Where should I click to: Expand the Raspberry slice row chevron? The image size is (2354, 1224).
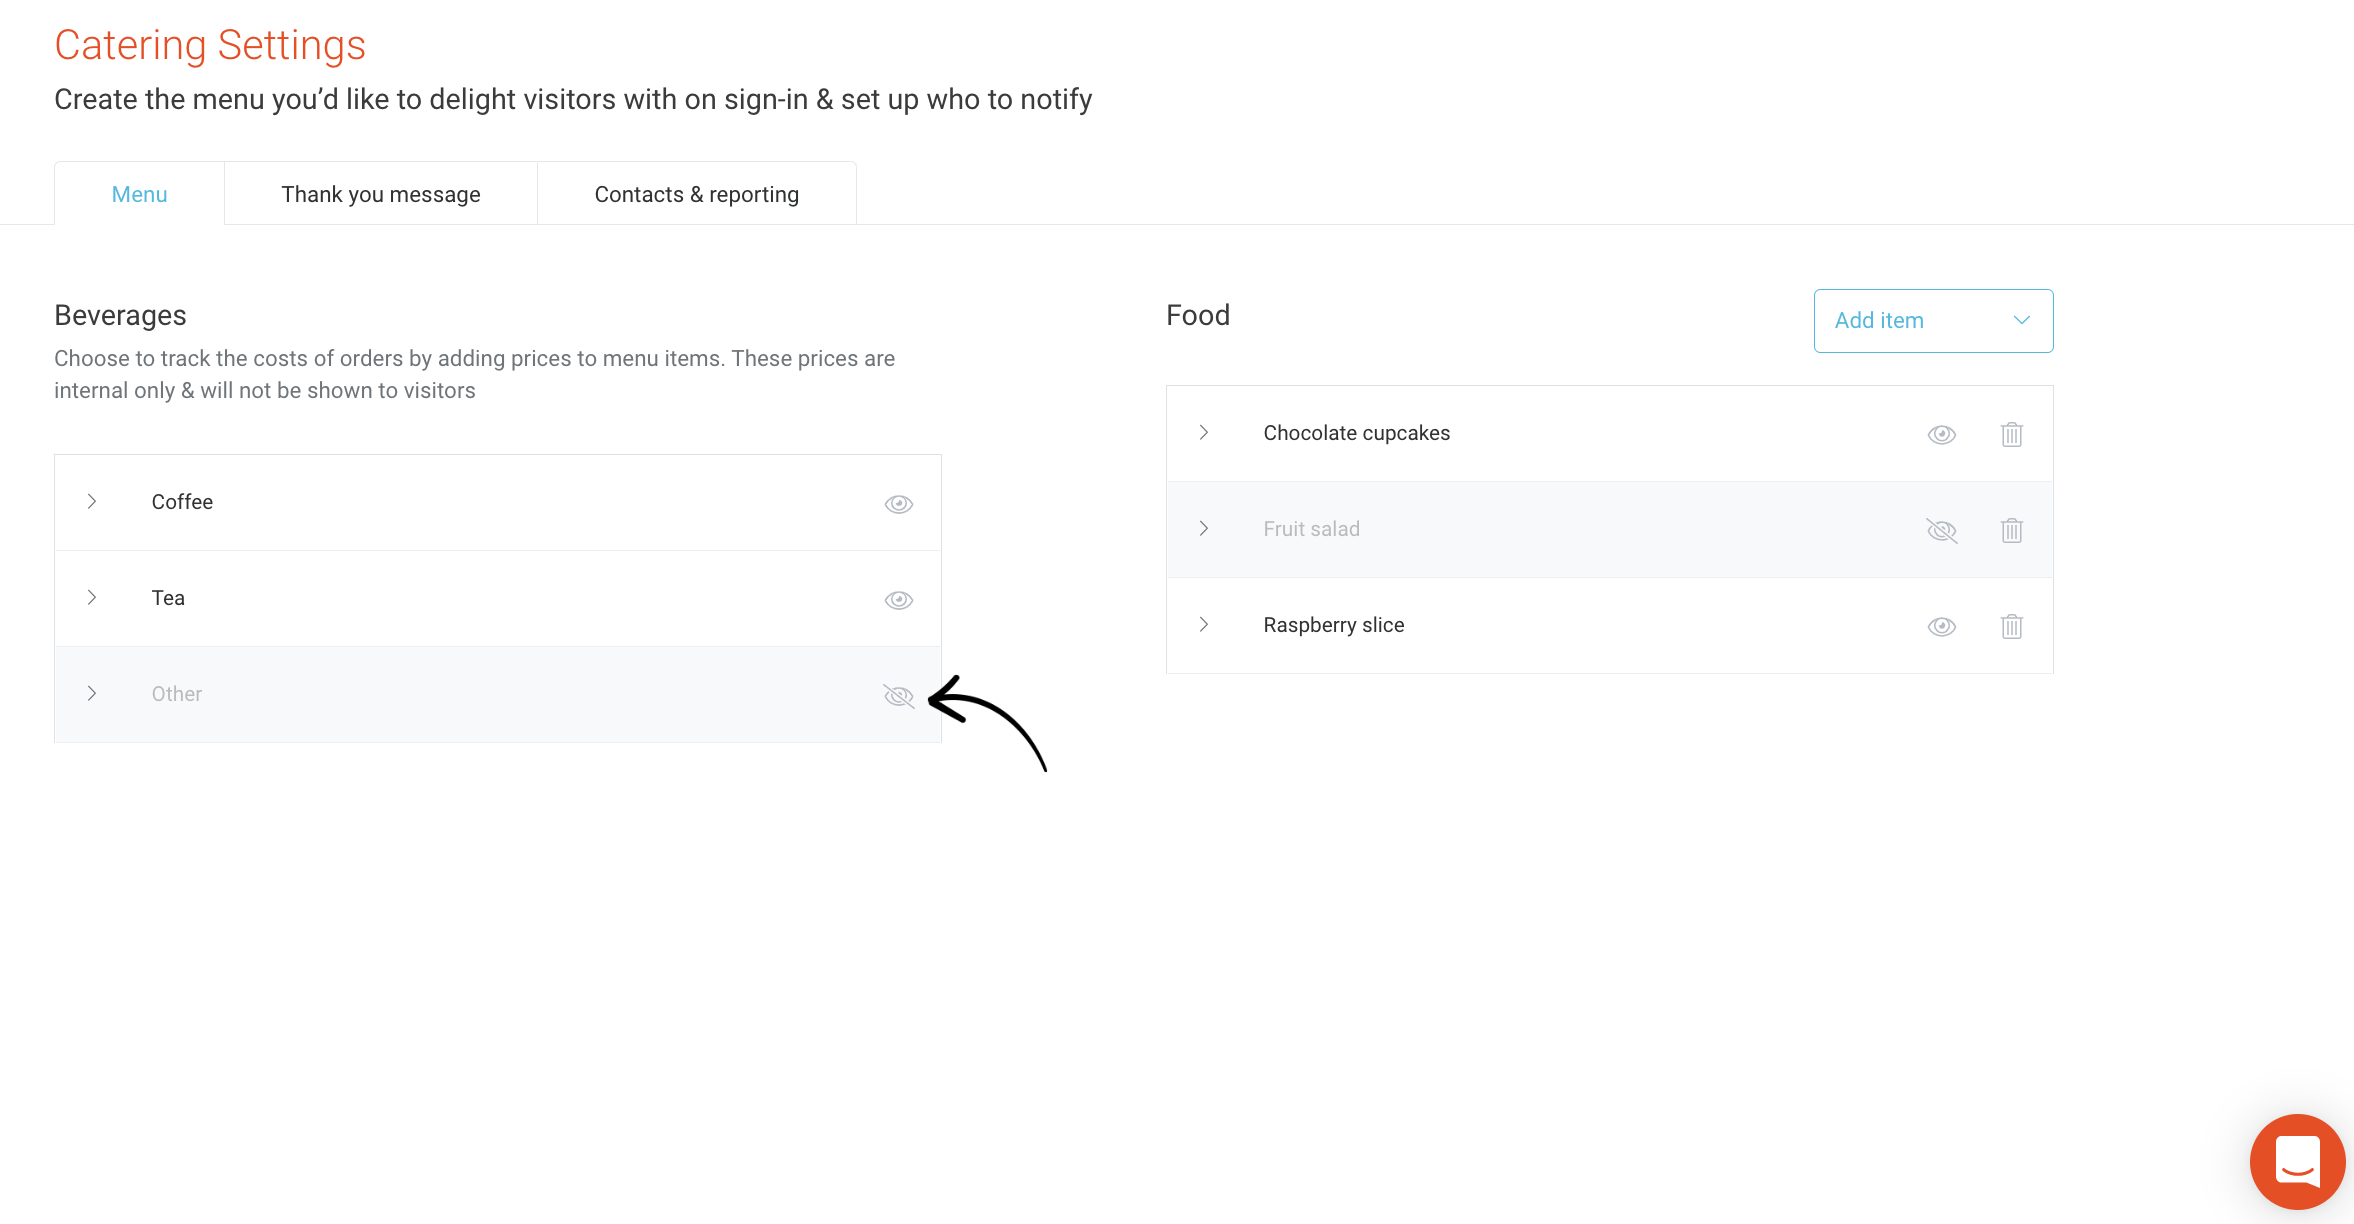coord(1204,624)
